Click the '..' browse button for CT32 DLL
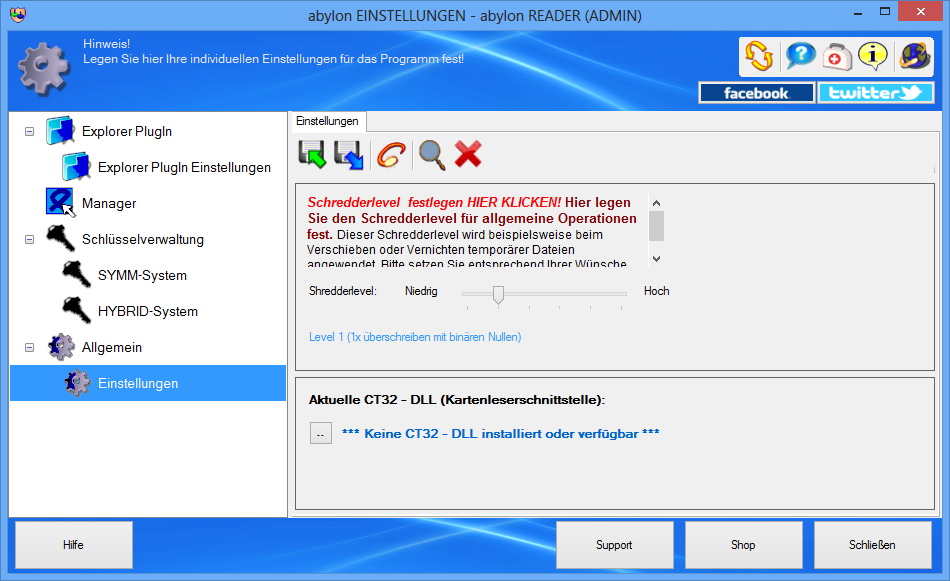The width and height of the screenshot is (950, 581). click(321, 433)
